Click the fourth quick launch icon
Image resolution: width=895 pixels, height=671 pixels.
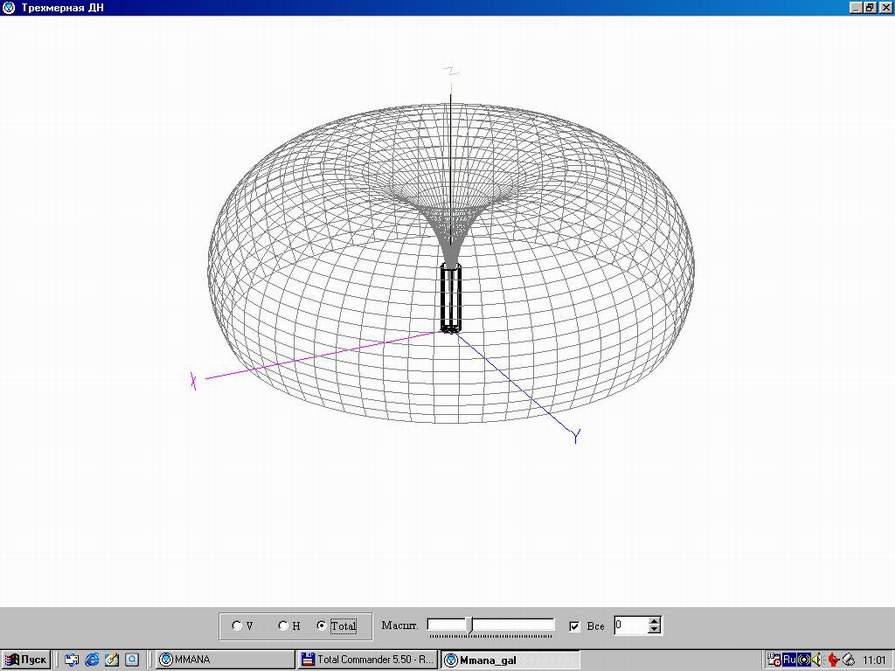[131, 660]
